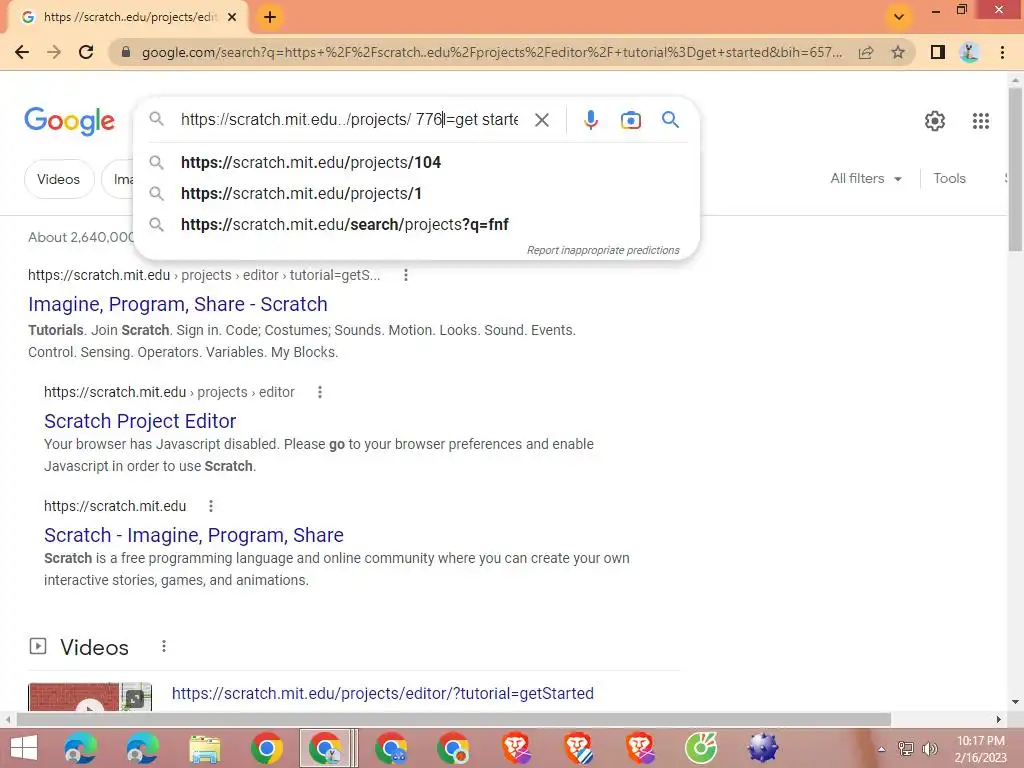The height and width of the screenshot is (768, 1024).
Task: Go to the Google logo homepage
Action: (x=69, y=121)
